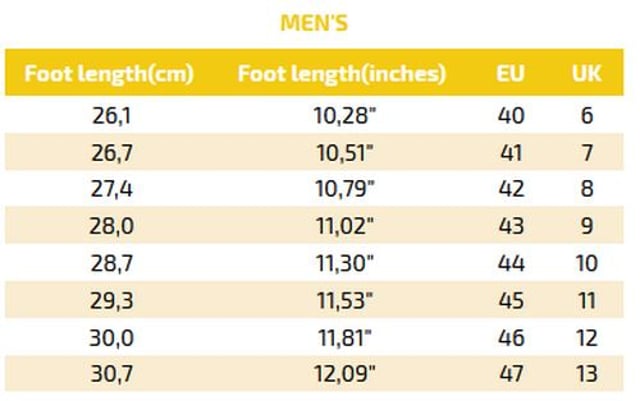Viewport: 640px width, 401px height.
Task: Select EU size 40
Action: pyautogui.click(x=511, y=116)
